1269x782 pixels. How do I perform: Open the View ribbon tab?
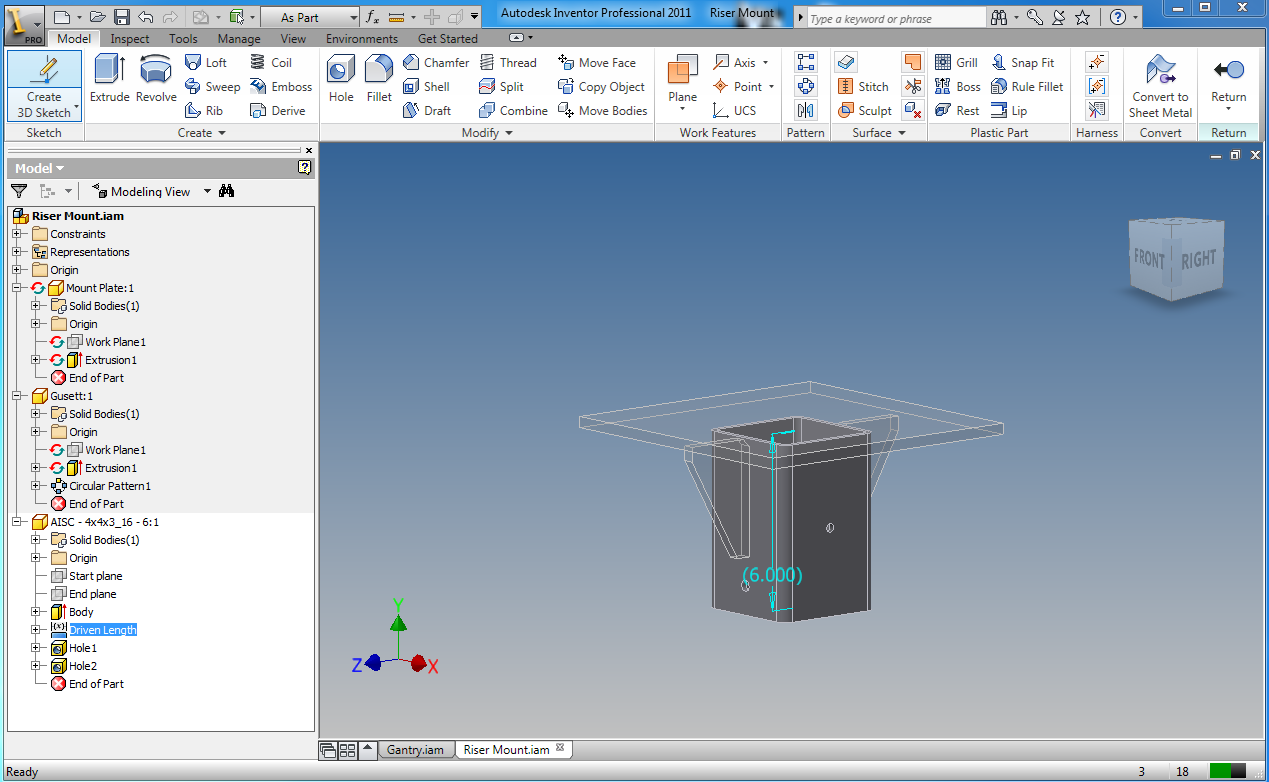pyautogui.click(x=293, y=39)
